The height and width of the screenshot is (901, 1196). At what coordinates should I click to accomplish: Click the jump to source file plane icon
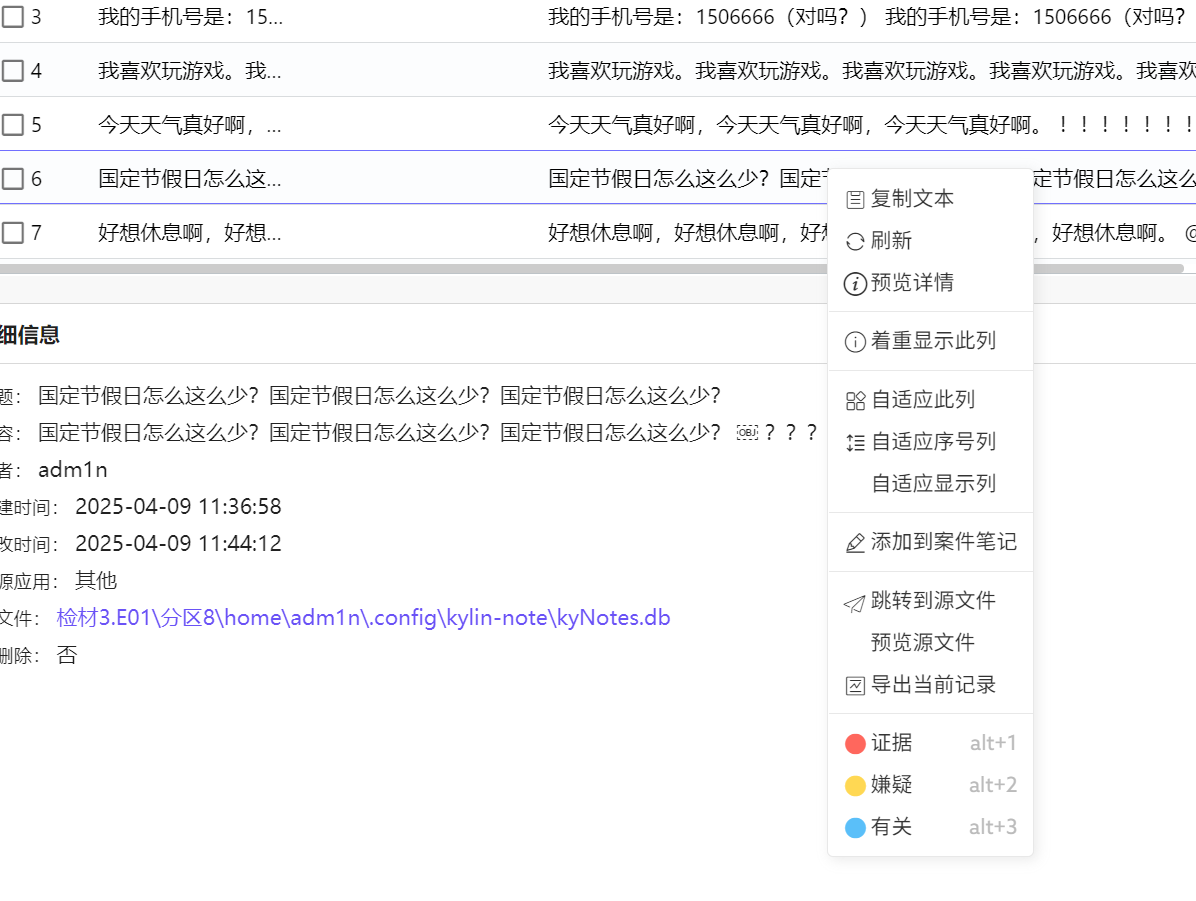(x=854, y=603)
